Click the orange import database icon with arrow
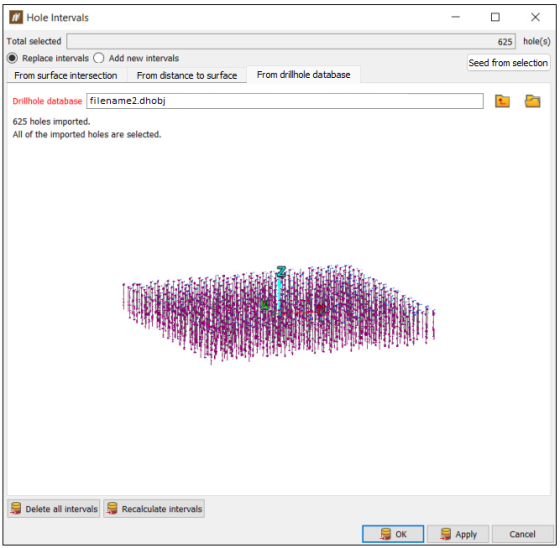The width and height of the screenshot is (560, 548). click(x=502, y=101)
